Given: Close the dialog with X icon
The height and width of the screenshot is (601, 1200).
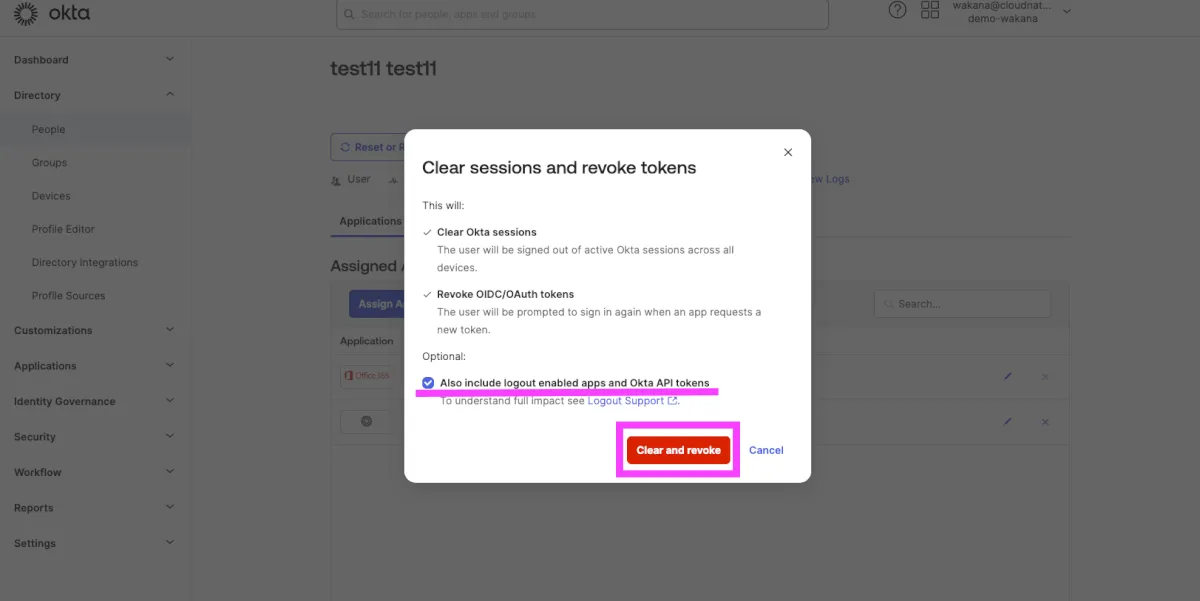Looking at the screenshot, I should [x=788, y=152].
